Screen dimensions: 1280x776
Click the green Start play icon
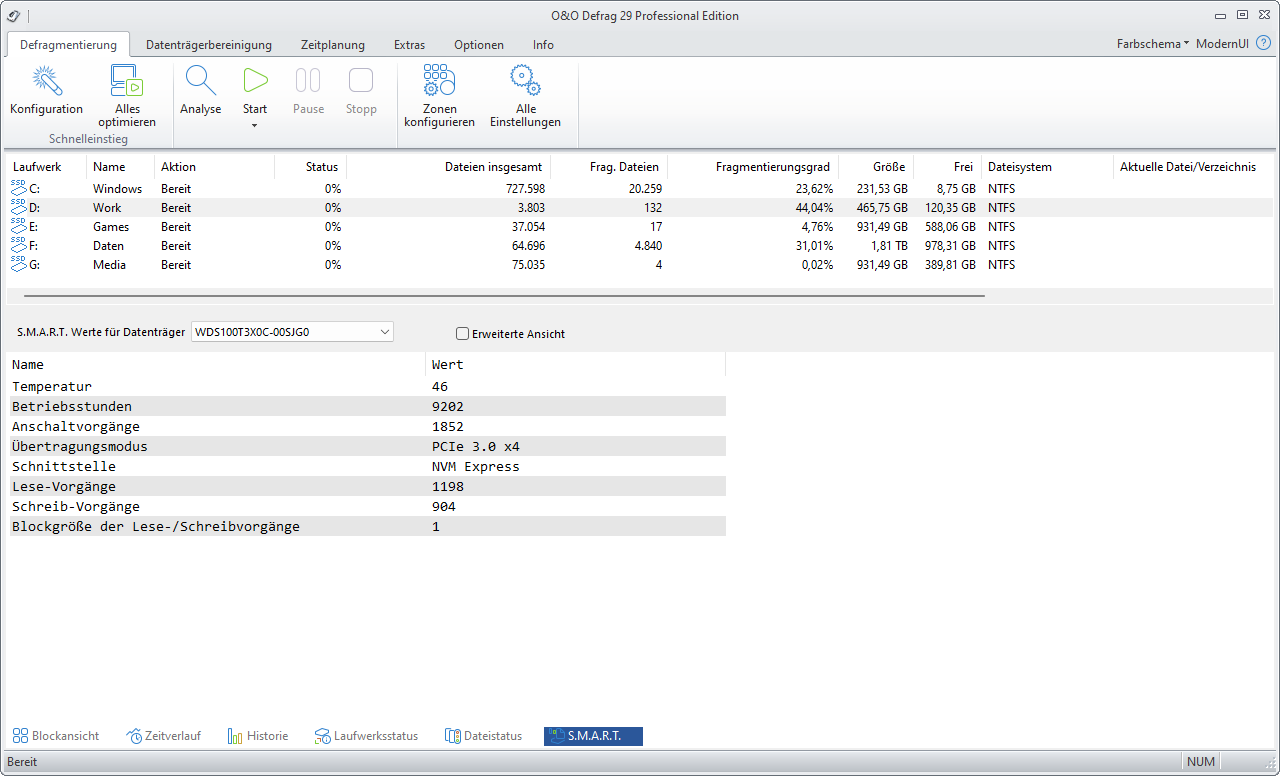click(255, 81)
